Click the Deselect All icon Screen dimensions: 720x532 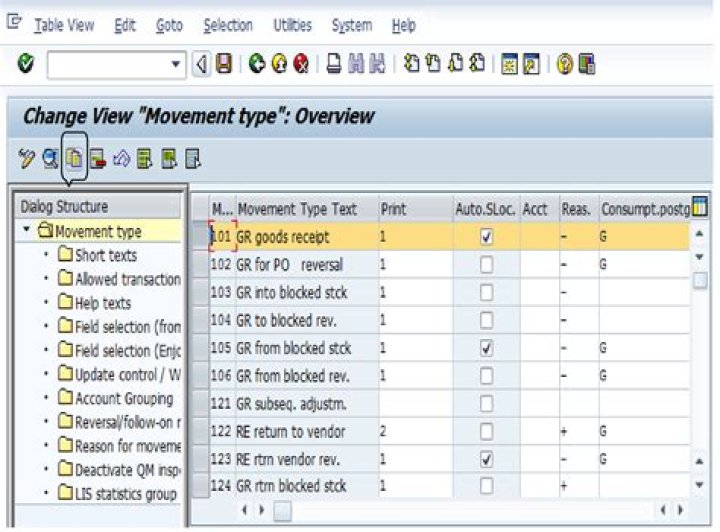193,159
